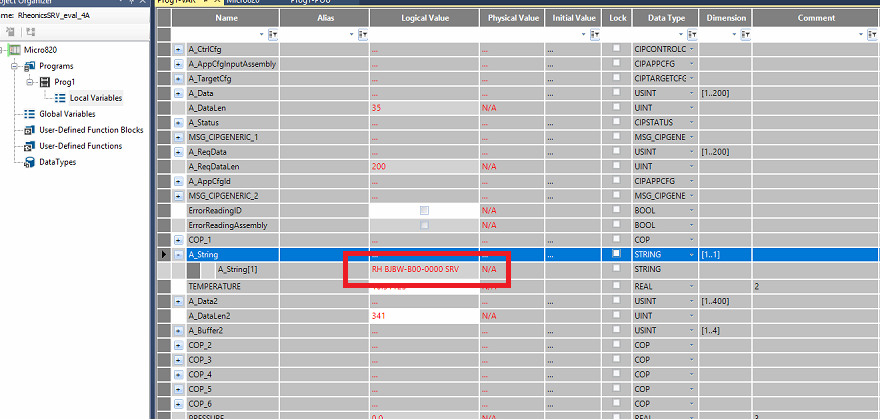Toggle Lock checkbox for A_CtrlCfg
The height and width of the screenshot is (419, 880).
[616, 49]
